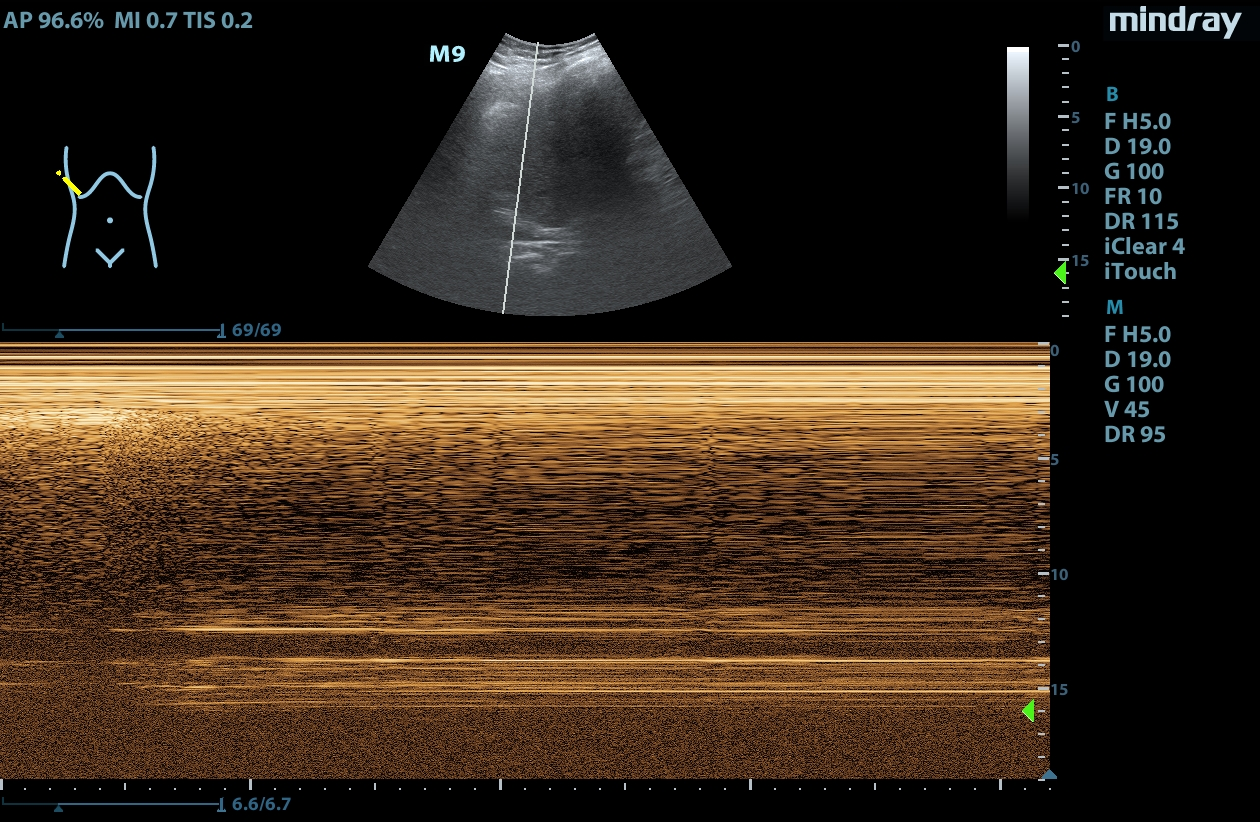The image size is (1260, 822).
Task: Click the MI 0.7 value
Action: pyautogui.click(x=147, y=20)
